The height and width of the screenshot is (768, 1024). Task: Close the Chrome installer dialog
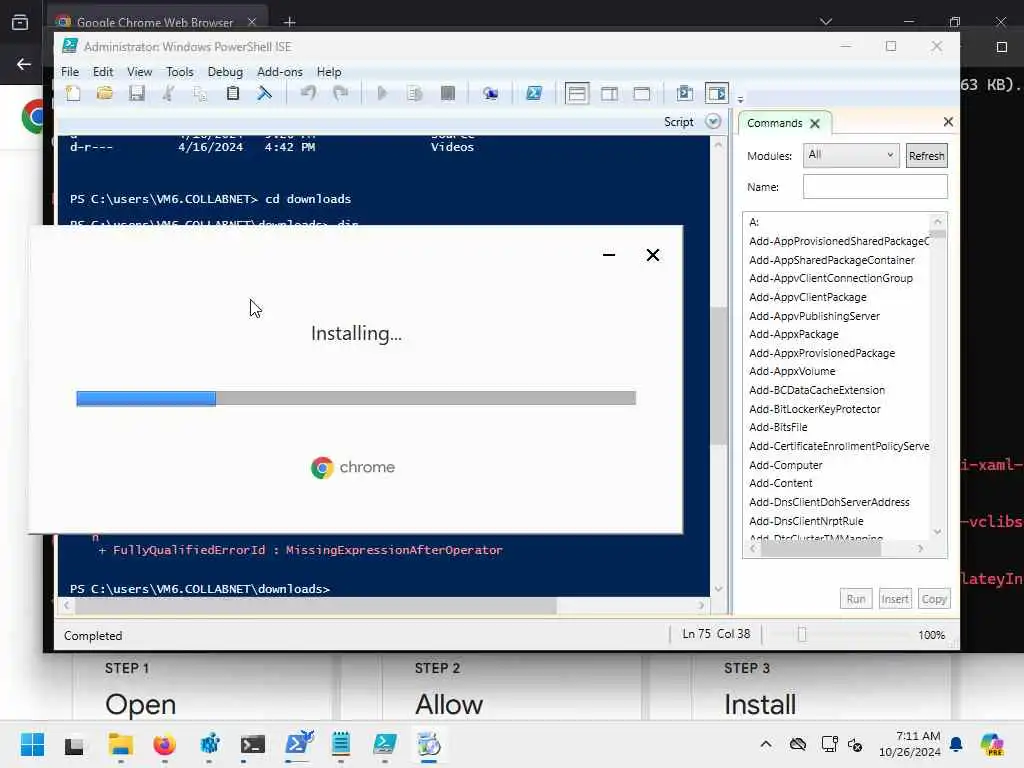coord(652,255)
